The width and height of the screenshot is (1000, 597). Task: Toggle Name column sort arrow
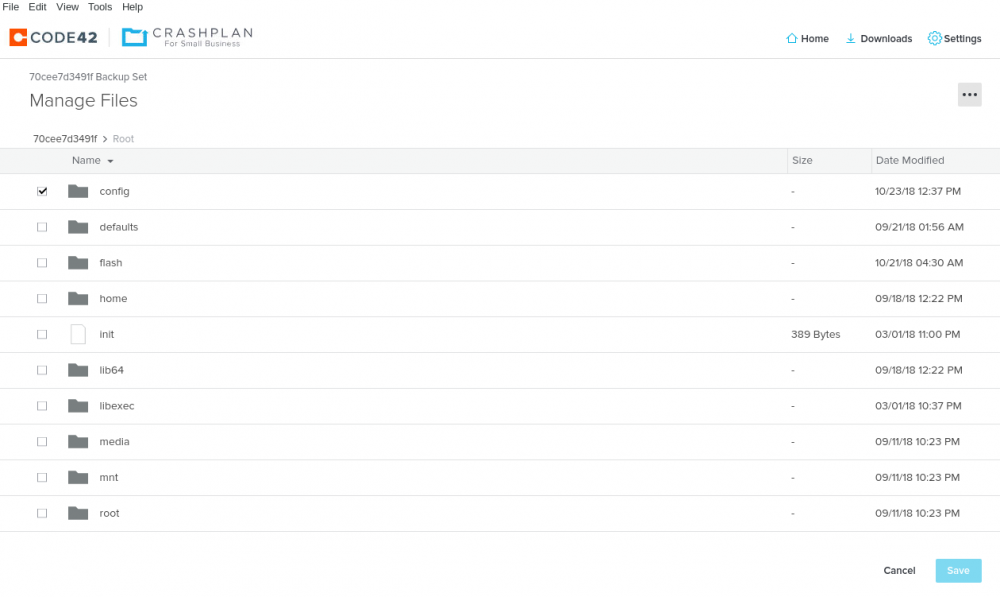(x=110, y=161)
